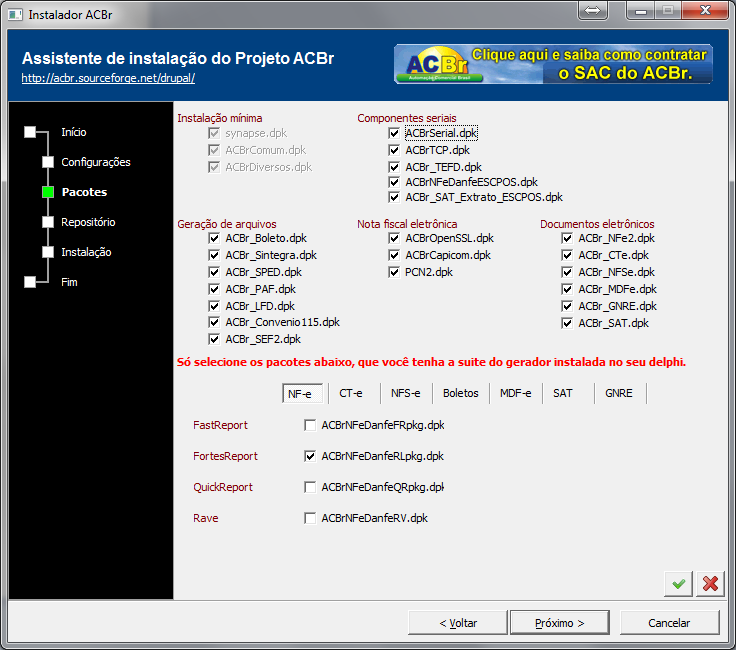The width and height of the screenshot is (736, 650).
Task: Enable Rave ACBrNFeDanfeRV.dpk checkbox
Action: point(310,518)
